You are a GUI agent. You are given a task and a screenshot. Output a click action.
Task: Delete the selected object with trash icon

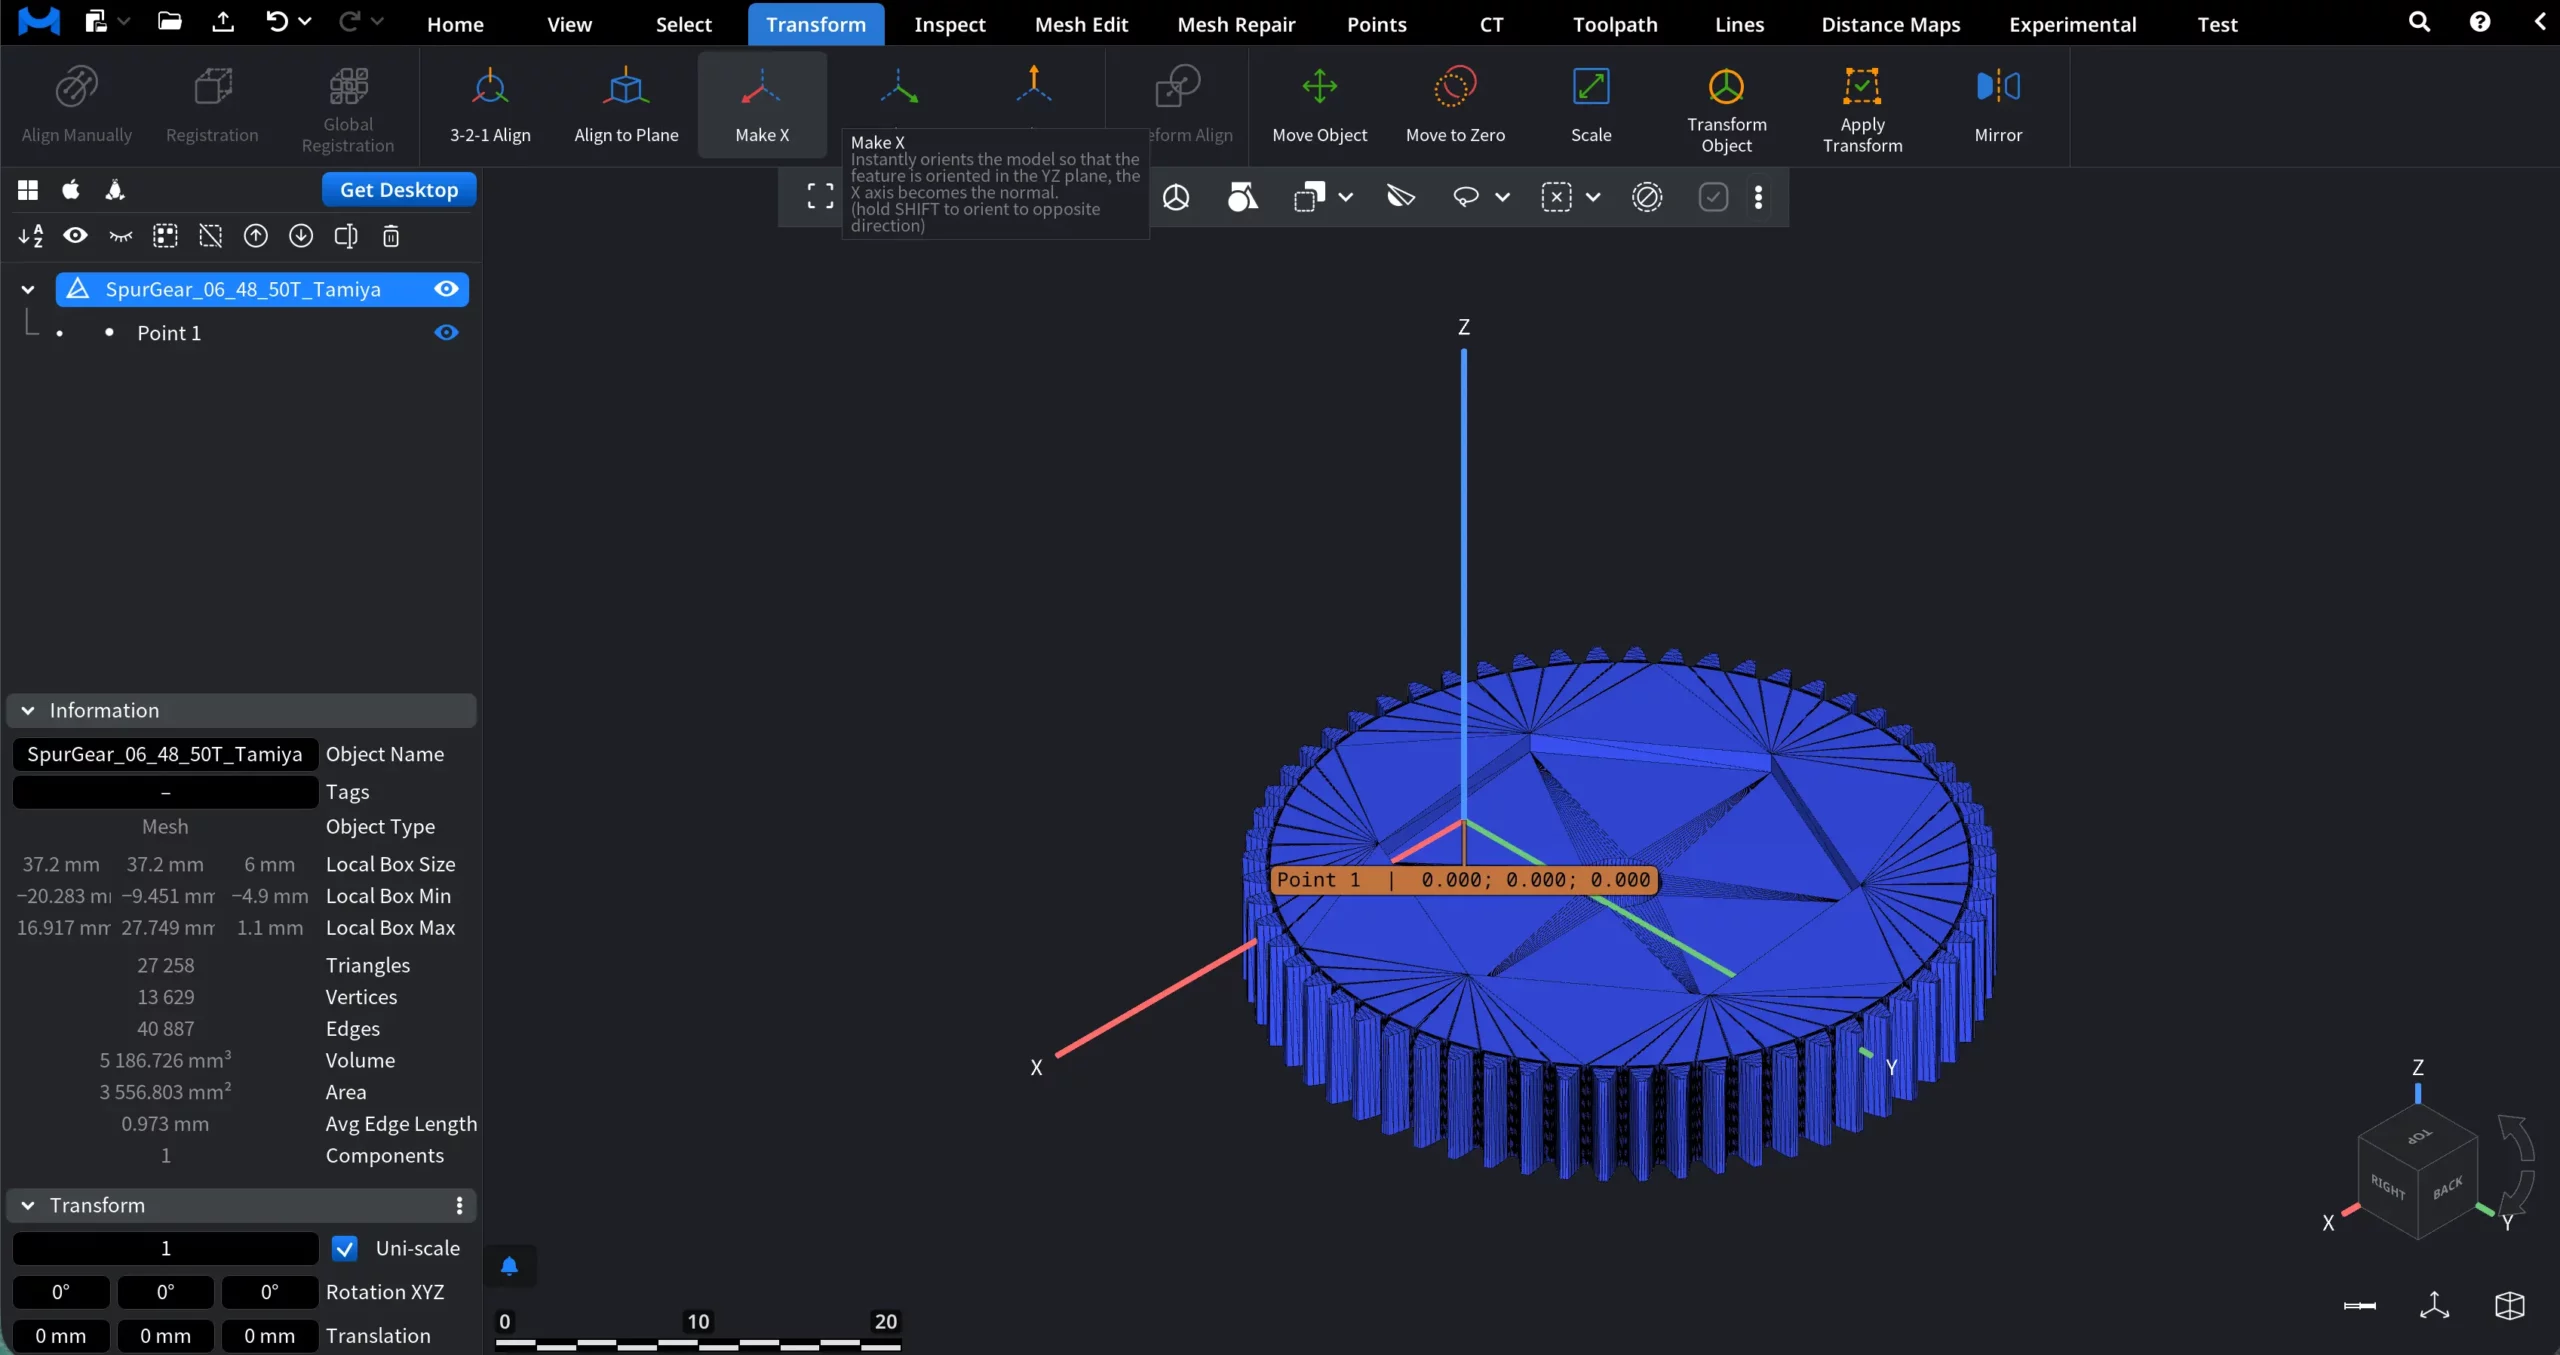point(390,236)
